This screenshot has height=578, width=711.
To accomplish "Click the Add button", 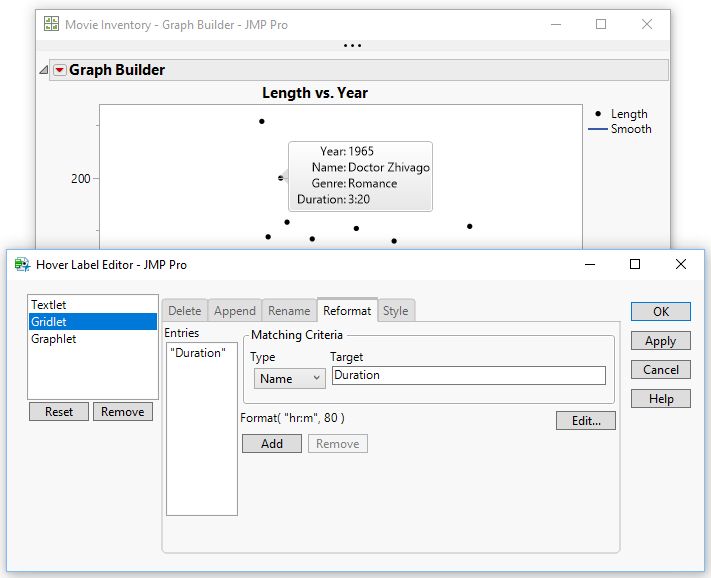I will point(272,444).
